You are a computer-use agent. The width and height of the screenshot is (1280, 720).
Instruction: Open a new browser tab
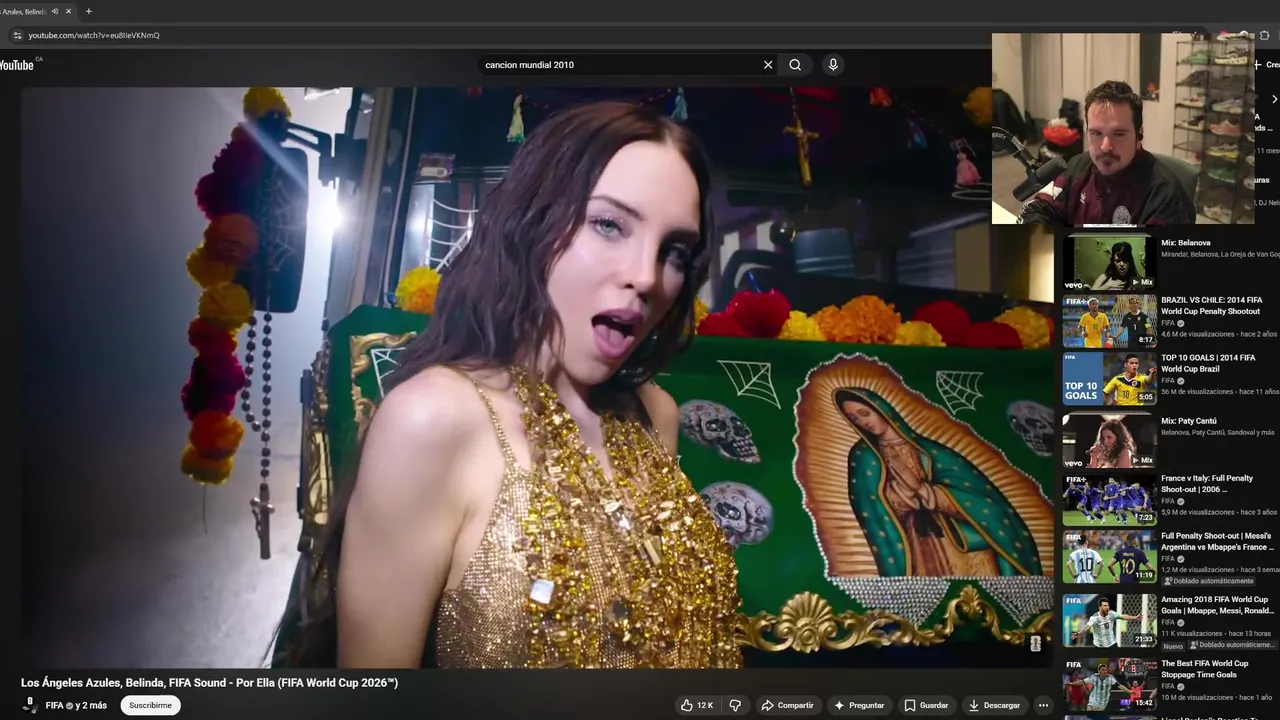pyautogui.click(x=88, y=11)
